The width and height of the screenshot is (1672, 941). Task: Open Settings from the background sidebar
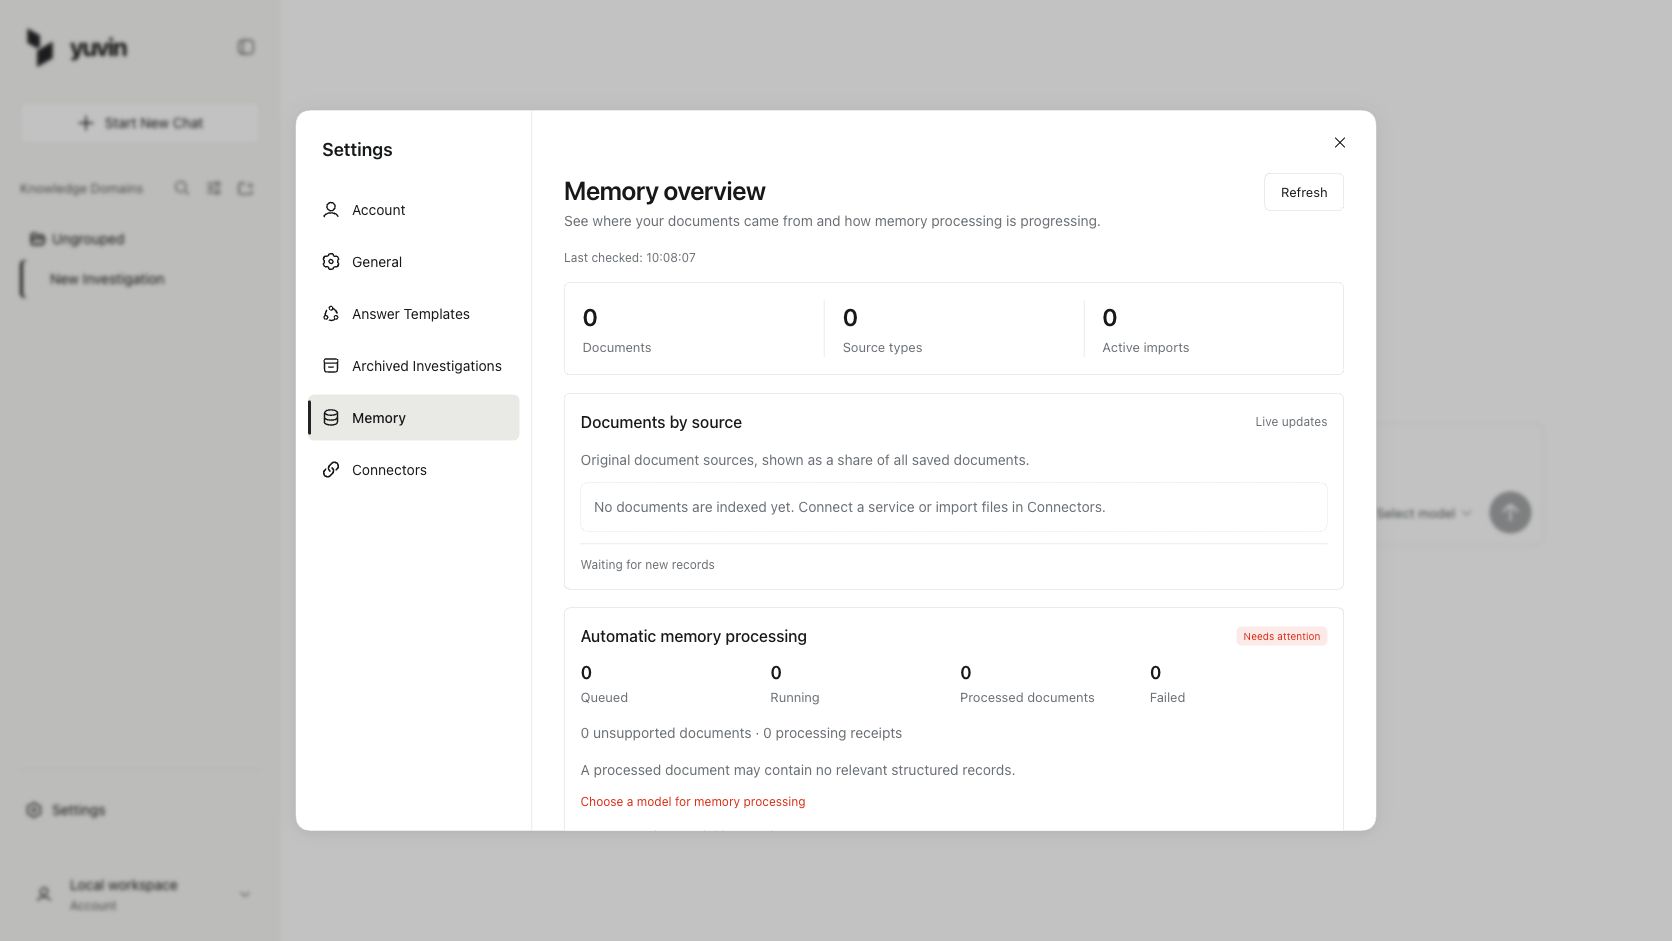(x=66, y=810)
